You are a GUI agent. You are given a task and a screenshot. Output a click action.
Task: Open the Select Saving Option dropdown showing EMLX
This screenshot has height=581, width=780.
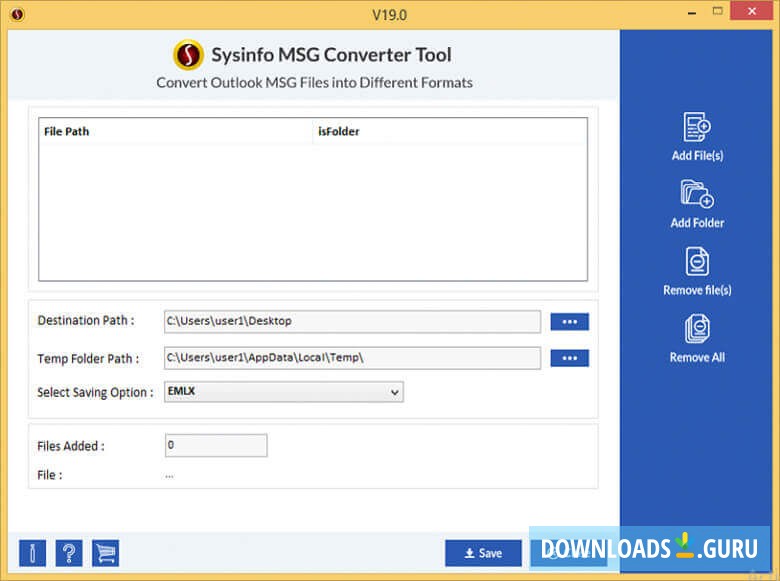tap(284, 392)
